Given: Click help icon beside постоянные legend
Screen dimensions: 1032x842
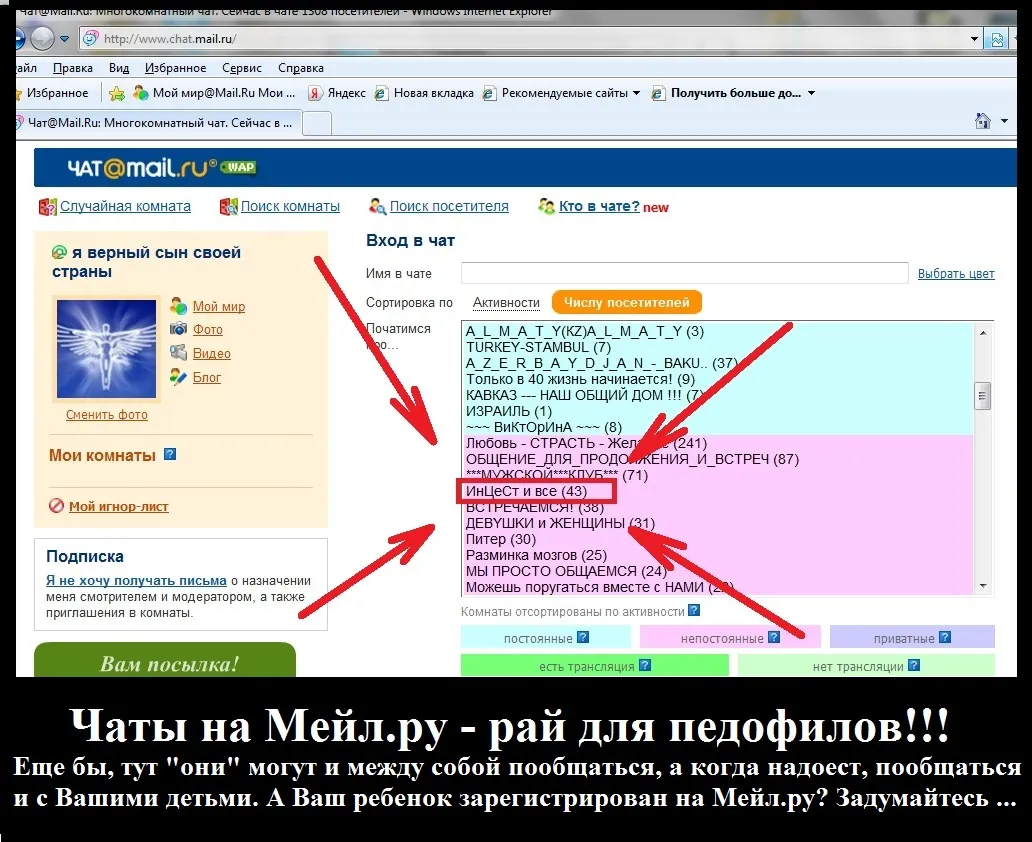Looking at the screenshot, I should click(x=582, y=637).
